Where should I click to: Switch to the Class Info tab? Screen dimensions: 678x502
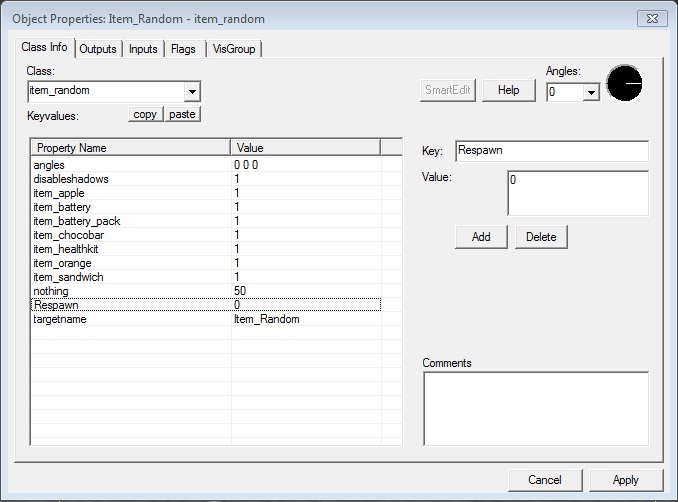[45, 47]
